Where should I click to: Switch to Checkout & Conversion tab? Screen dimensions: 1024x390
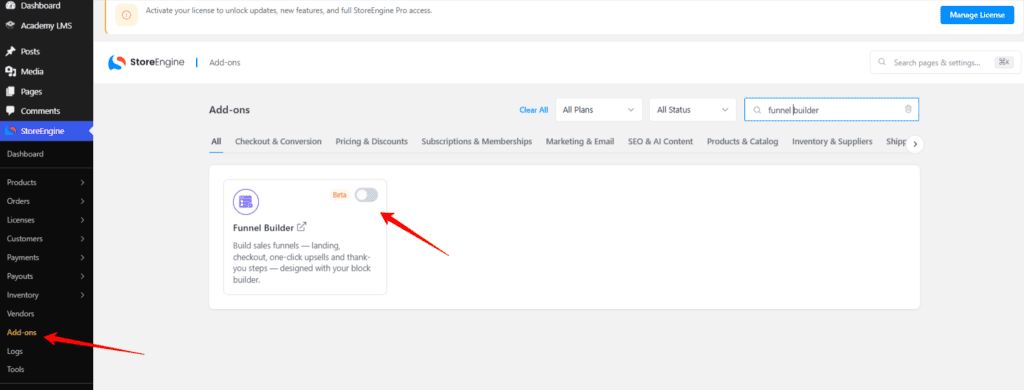(x=278, y=141)
